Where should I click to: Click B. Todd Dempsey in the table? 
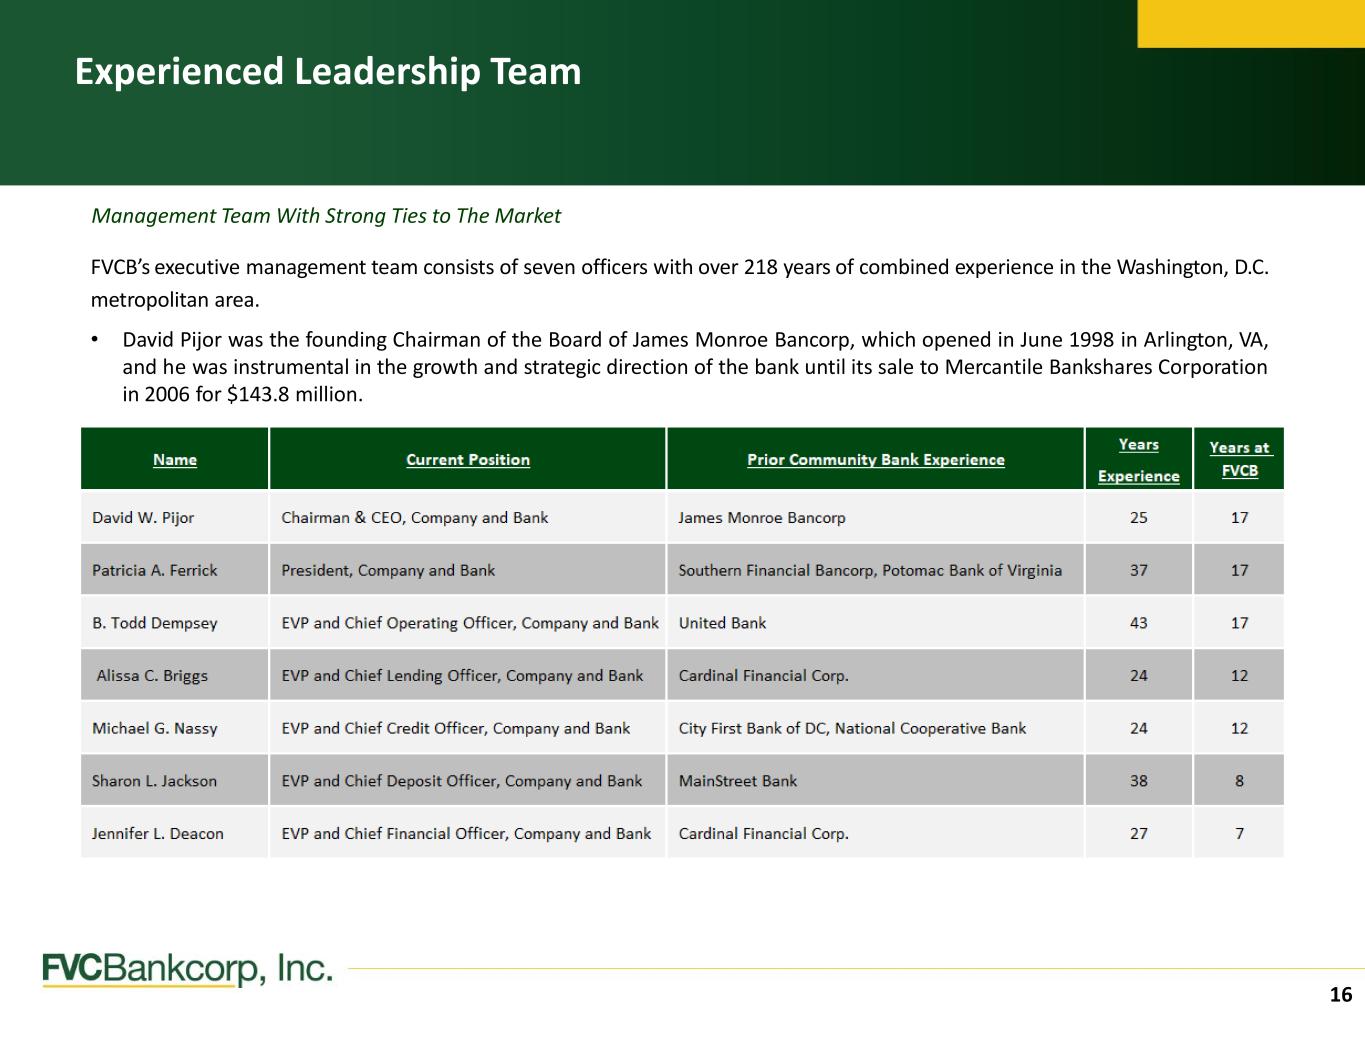click(x=154, y=623)
